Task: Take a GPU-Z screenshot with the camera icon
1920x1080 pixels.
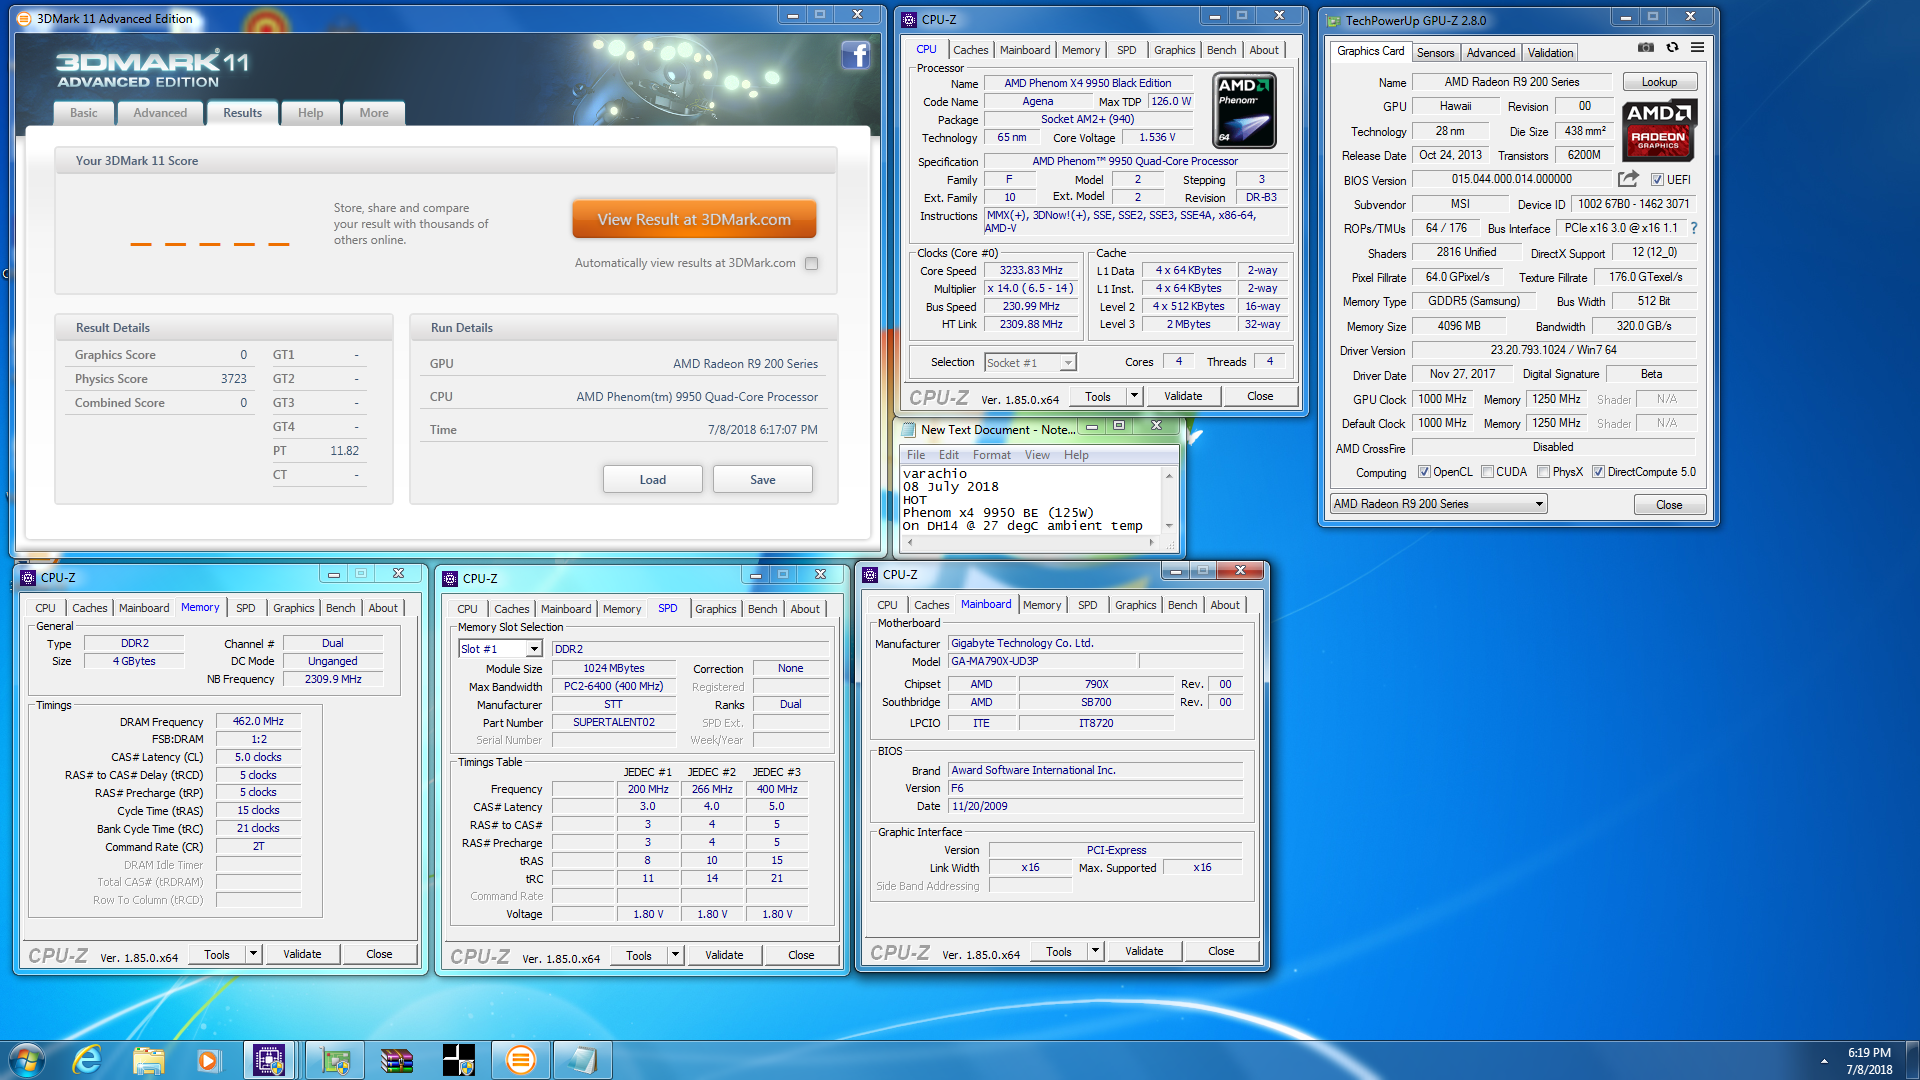Action: coord(1645,47)
